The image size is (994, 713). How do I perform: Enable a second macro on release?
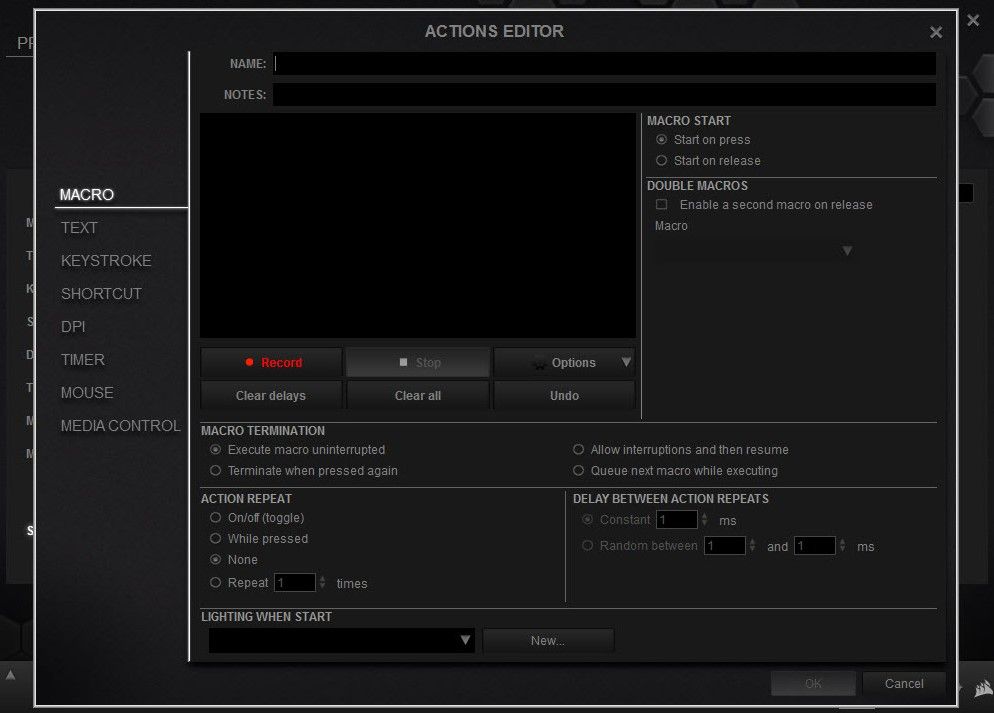click(662, 205)
